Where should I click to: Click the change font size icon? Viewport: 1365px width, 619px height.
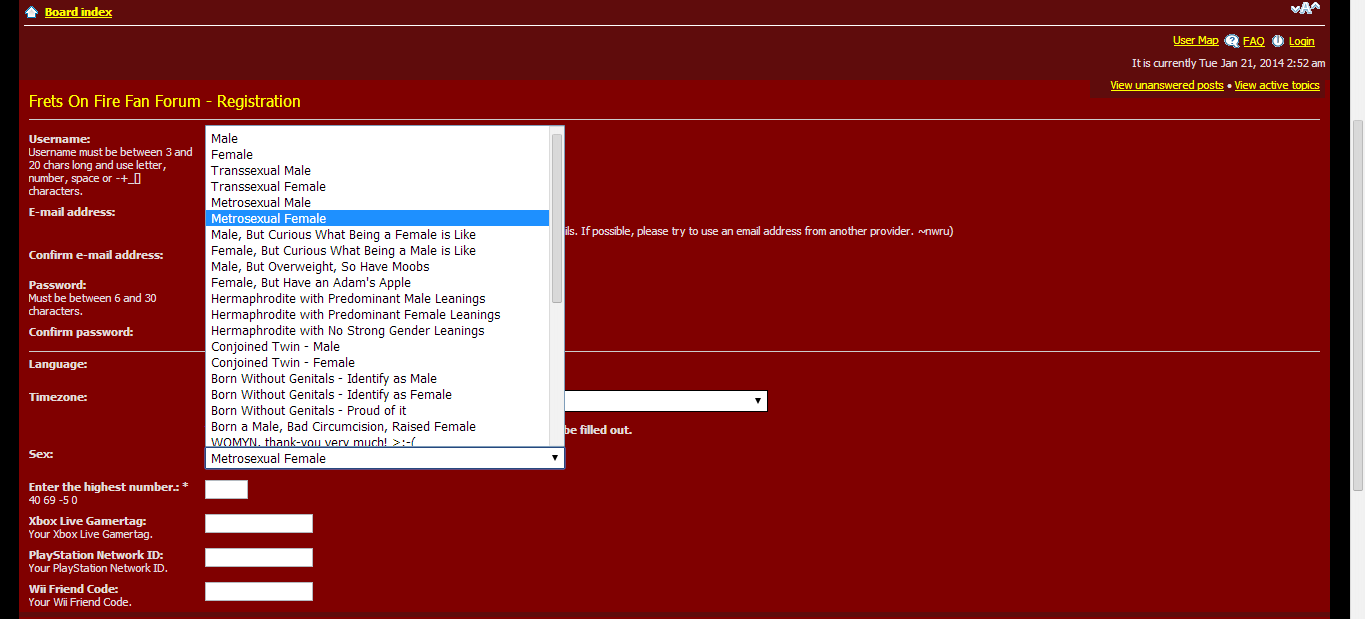click(x=1305, y=8)
